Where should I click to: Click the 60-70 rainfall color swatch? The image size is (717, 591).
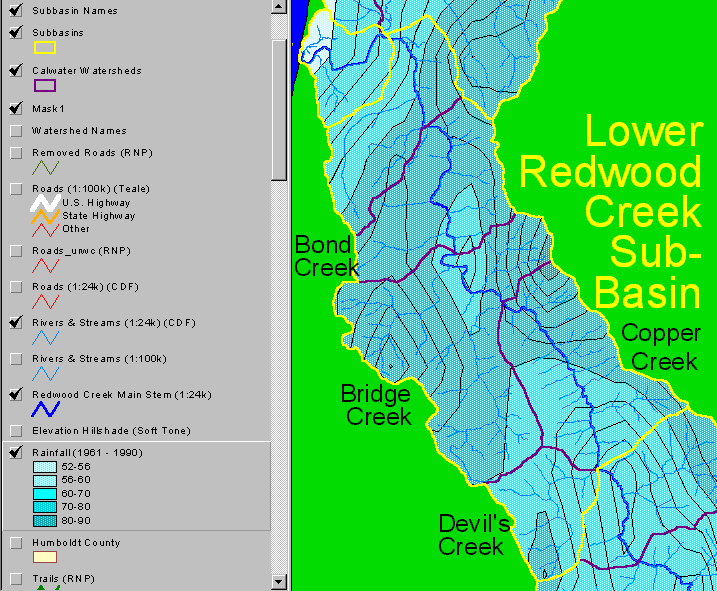(45, 494)
